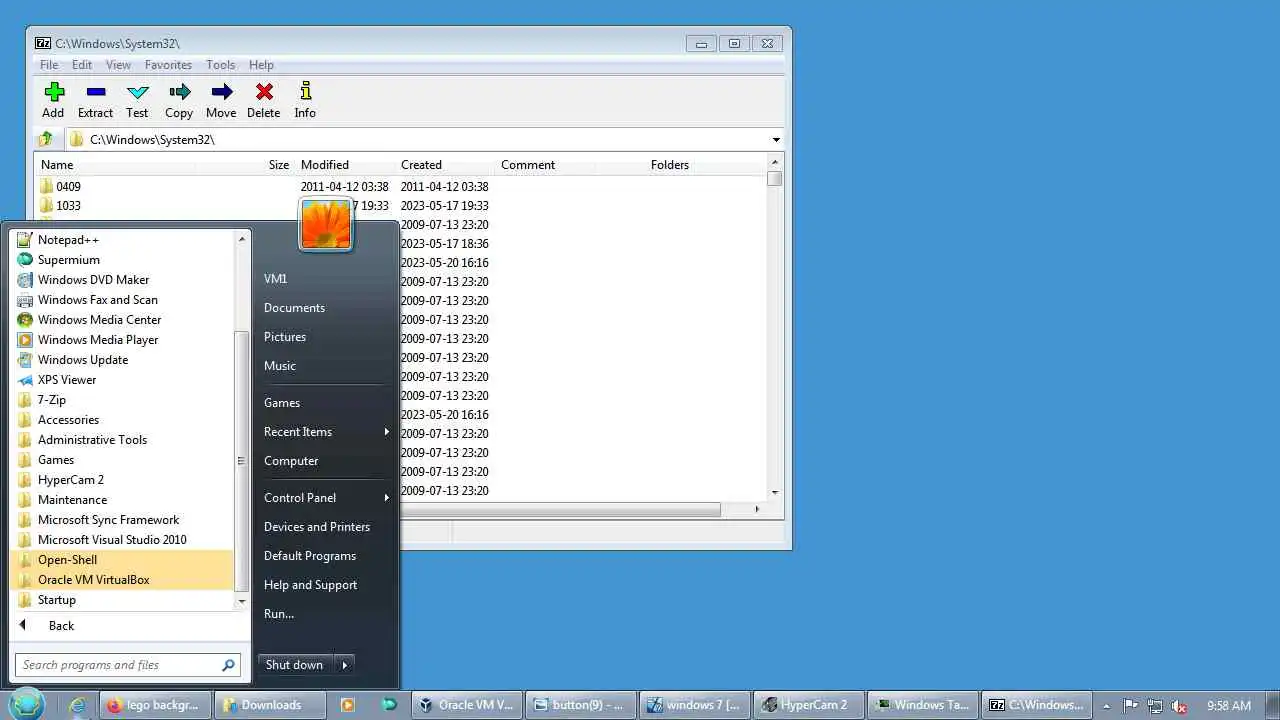Go up one folder level in 7-Zip
This screenshot has width=1280, height=720.
(45, 140)
